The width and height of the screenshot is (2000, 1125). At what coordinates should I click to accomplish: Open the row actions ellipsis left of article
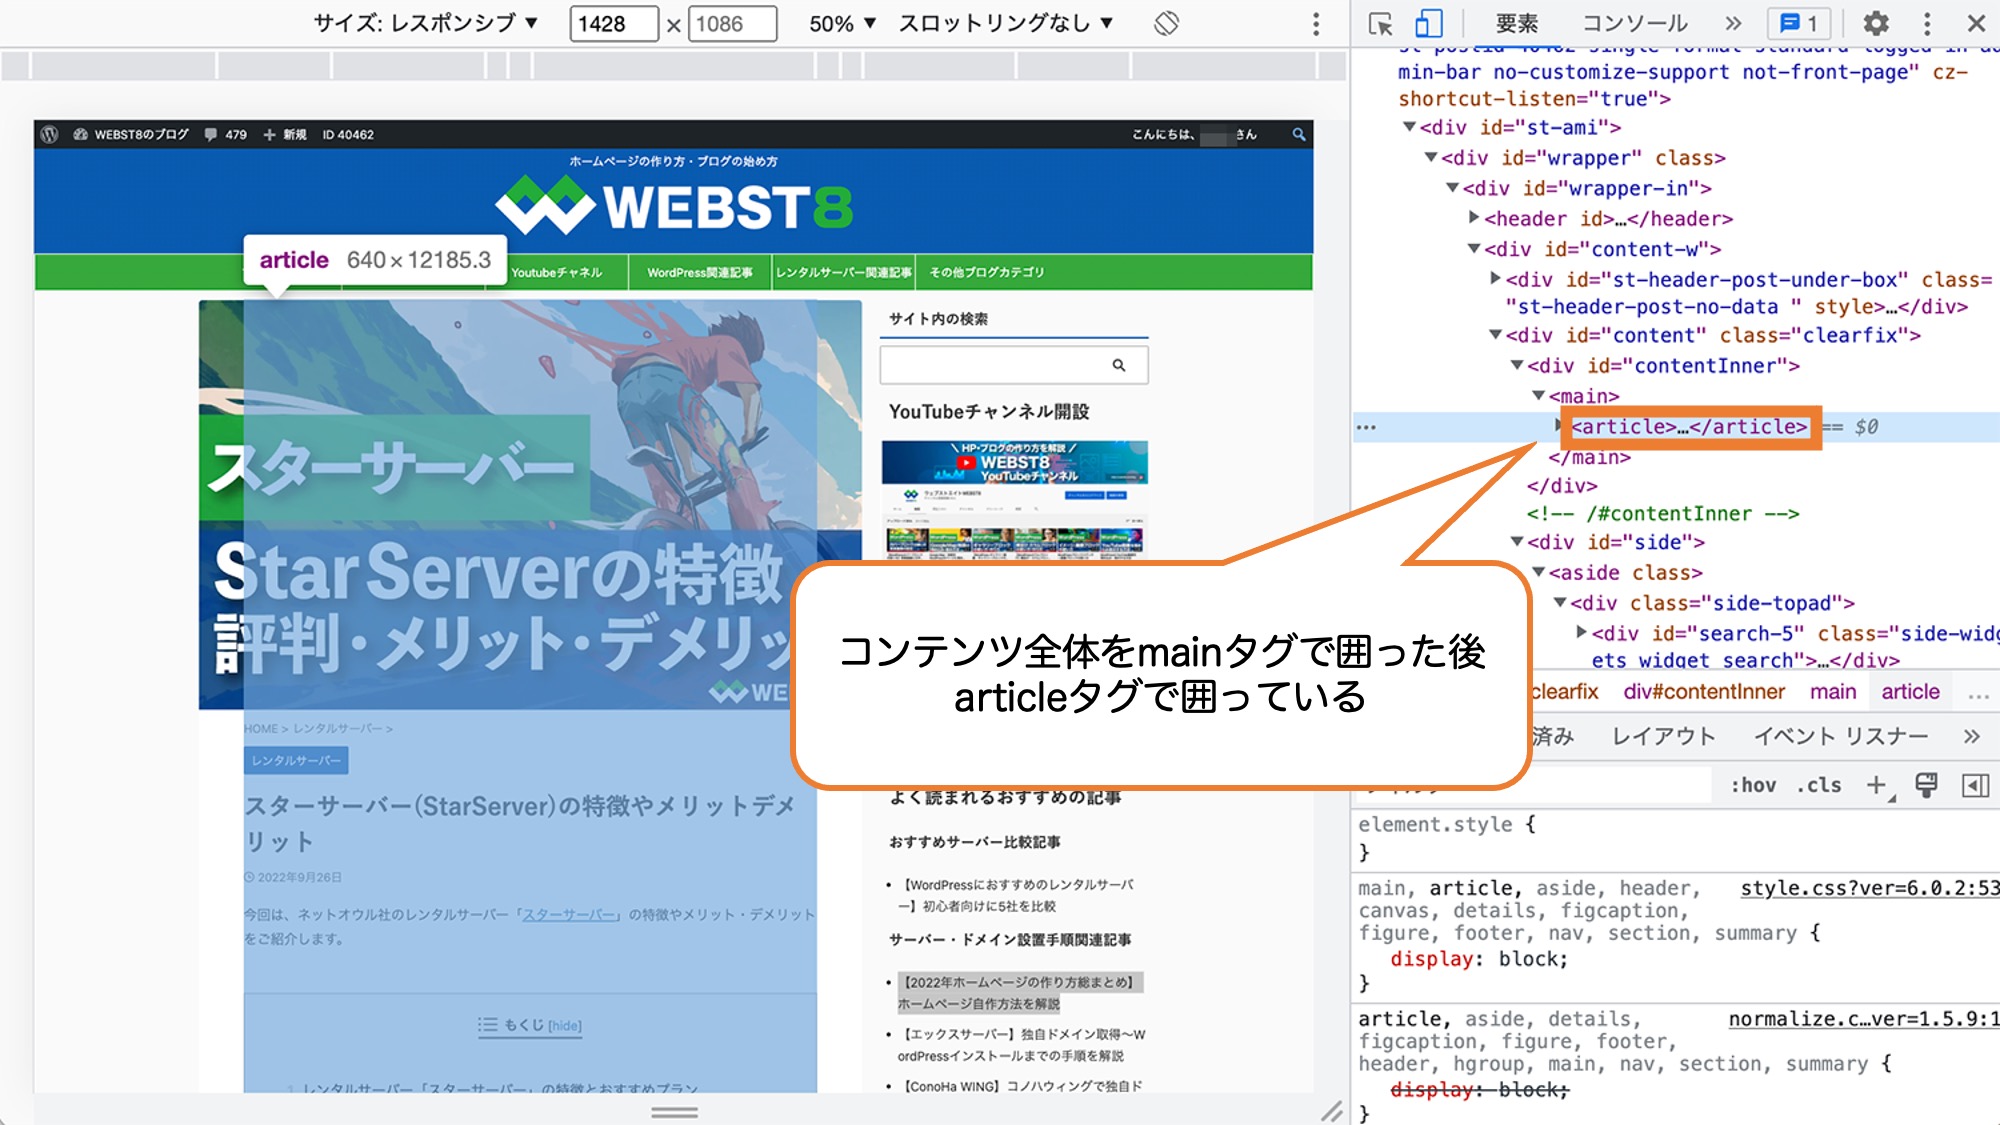coord(1366,428)
